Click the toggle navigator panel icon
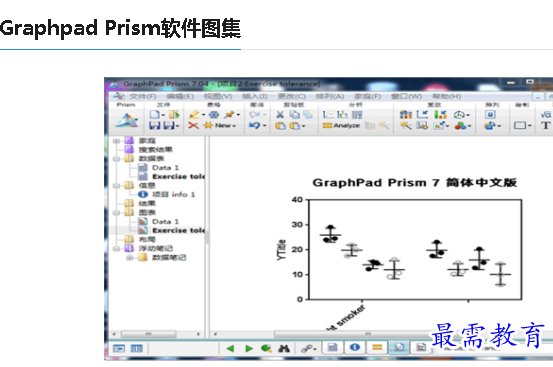Screen dimensions: 553x367 pyautogui.click(x=118, y=348)
